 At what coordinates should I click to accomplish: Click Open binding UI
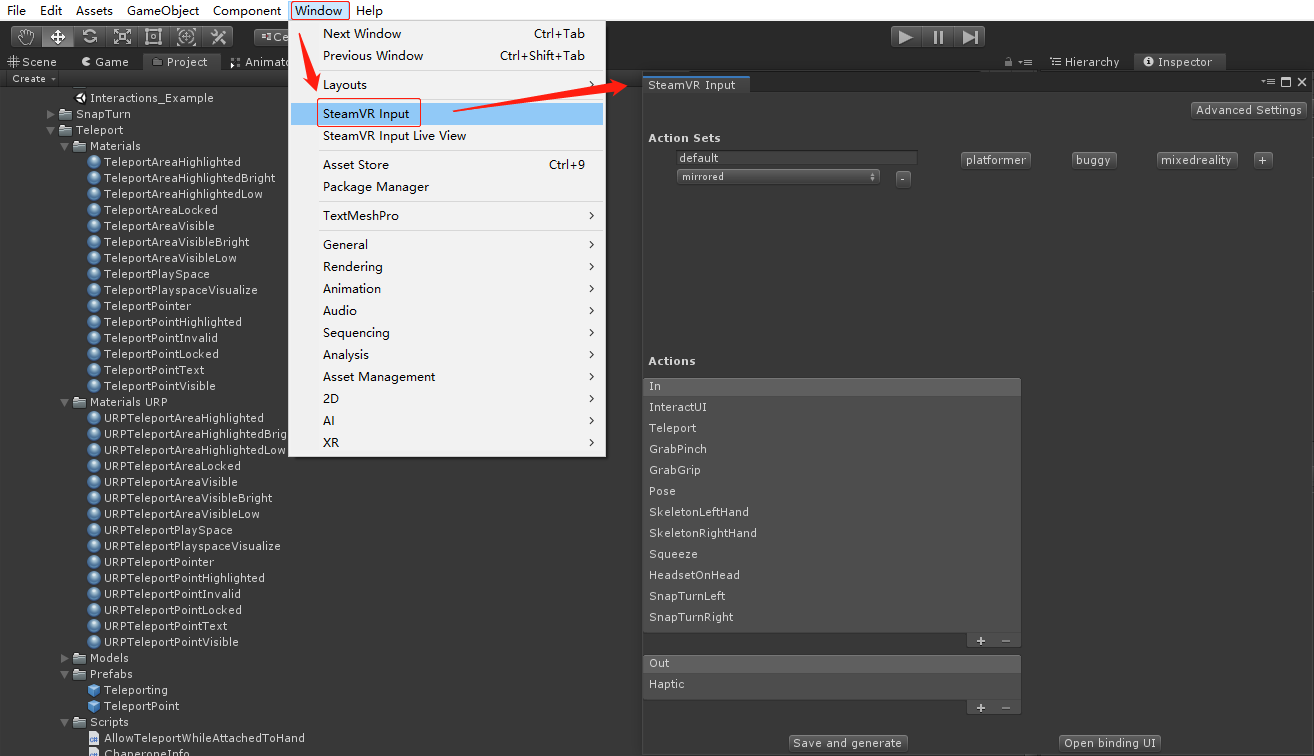tap(1110, 743)
